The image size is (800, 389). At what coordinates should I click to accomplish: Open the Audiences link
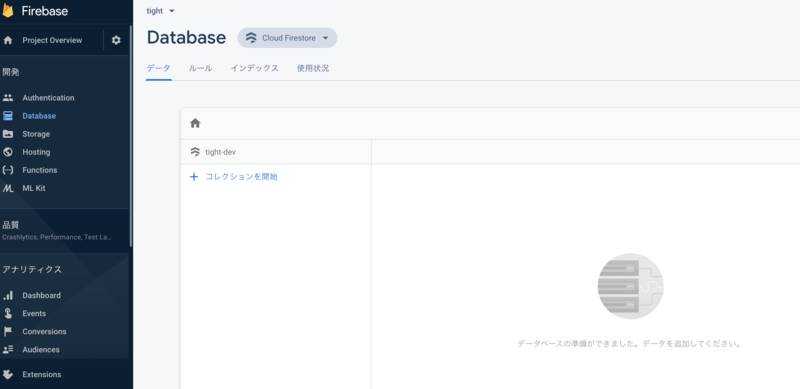coord(41,350)
